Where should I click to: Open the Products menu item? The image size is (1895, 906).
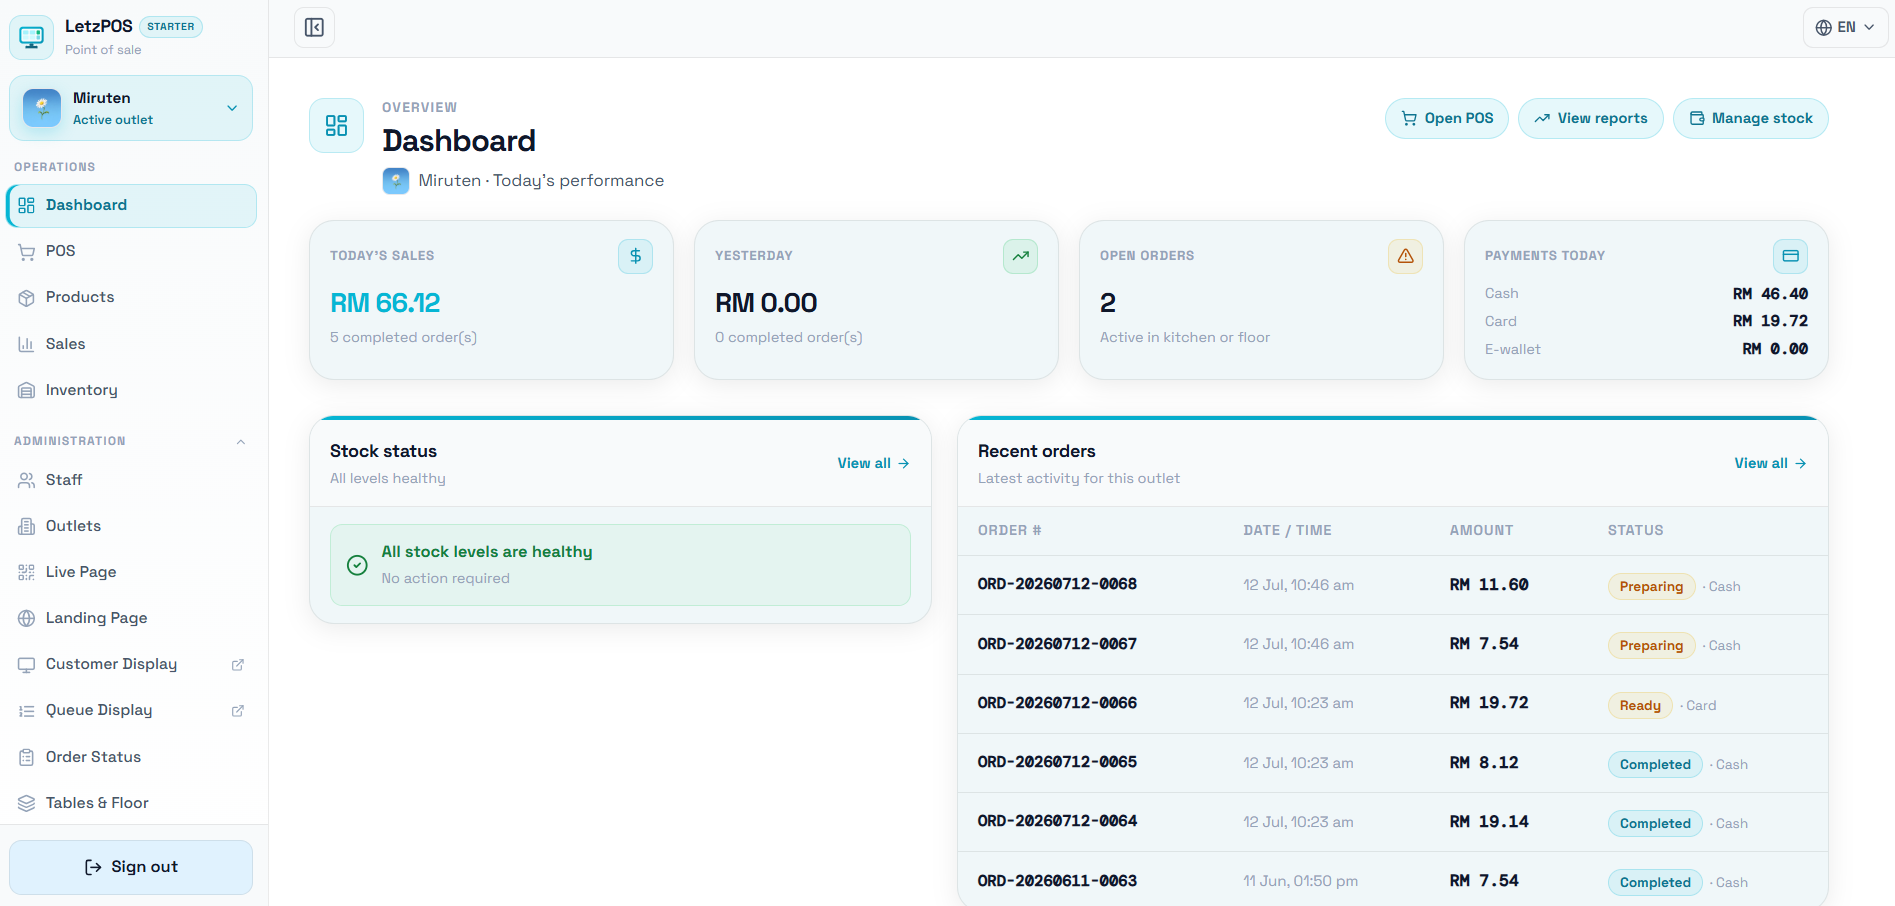(x=131, y=298)
